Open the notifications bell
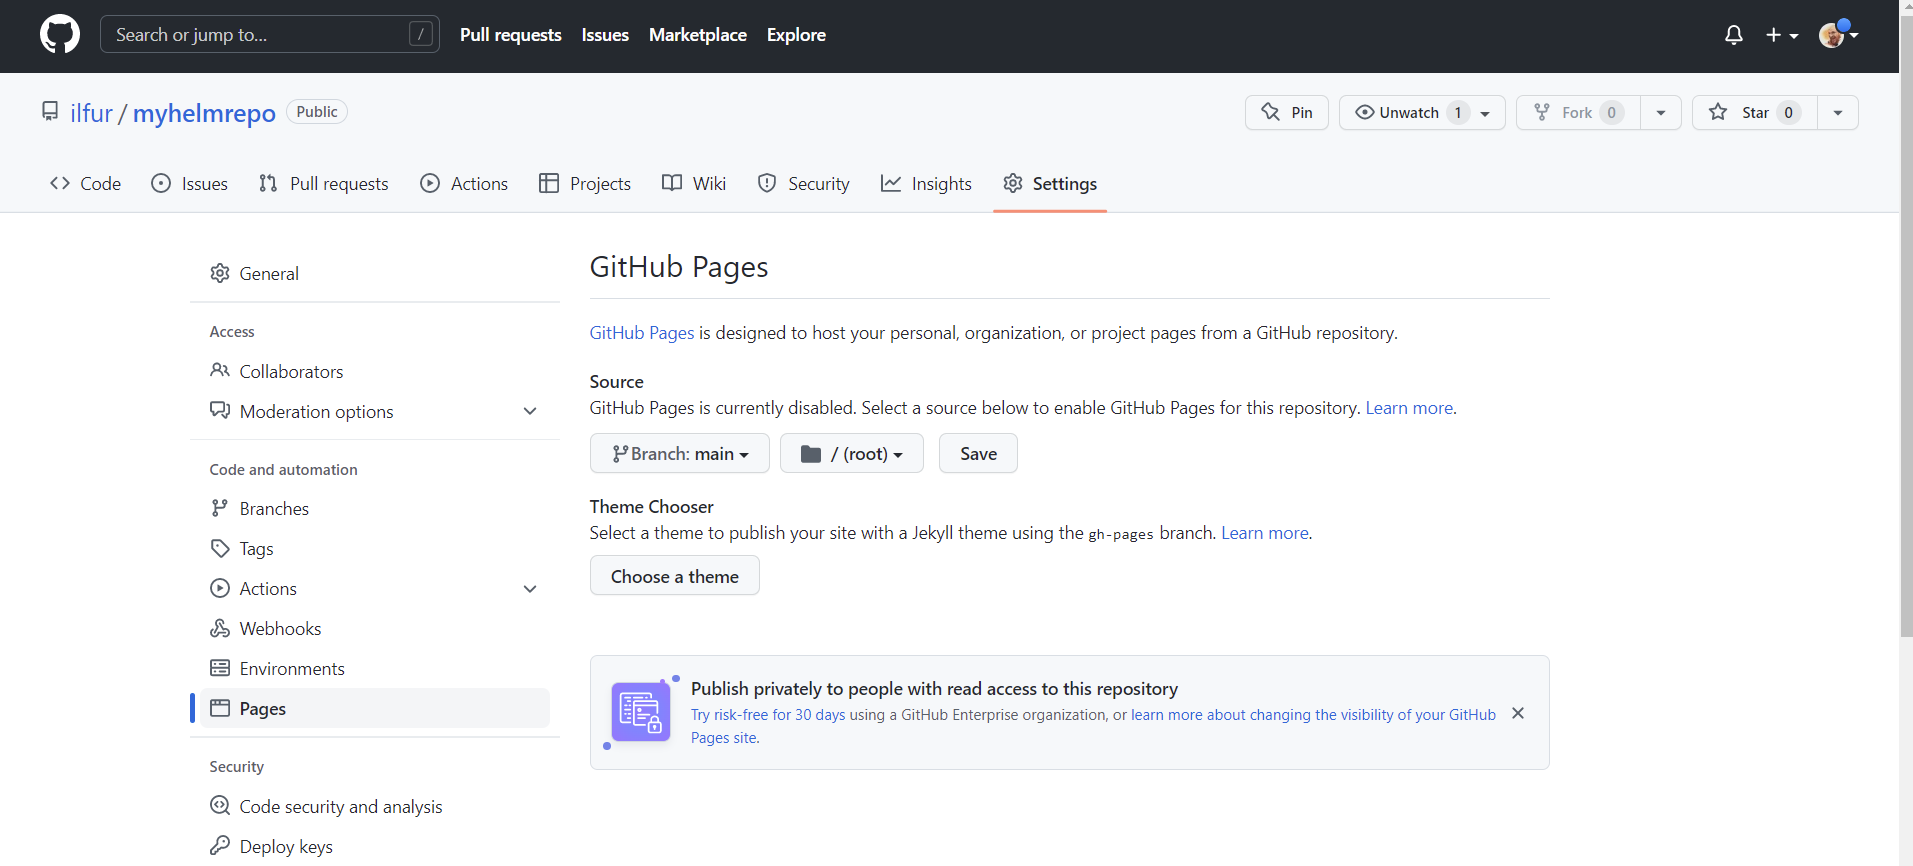 (x=1734, y=35)
